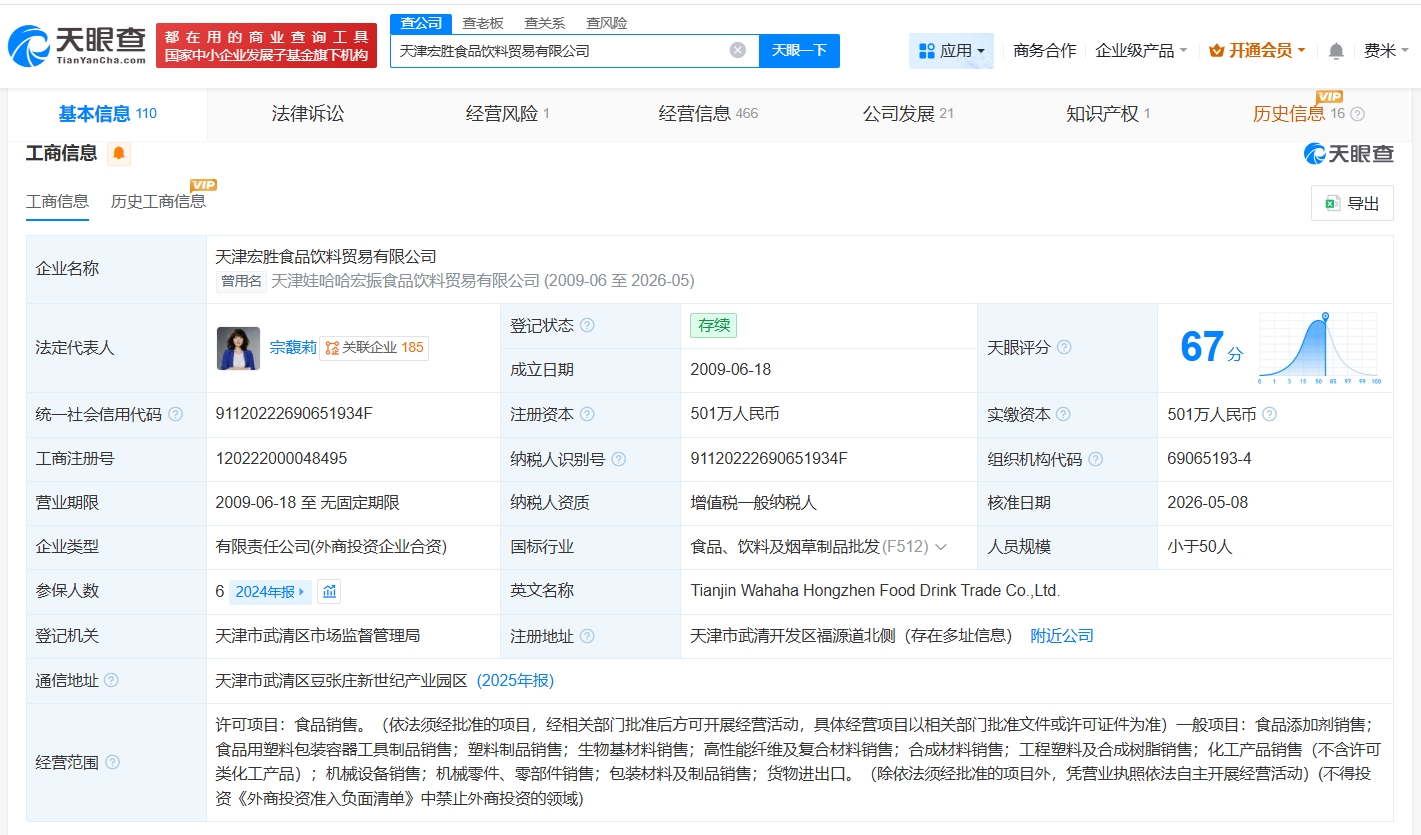Switch to the 查老板 search tab
The image size is (1421, 835).
tap(483, 23)
